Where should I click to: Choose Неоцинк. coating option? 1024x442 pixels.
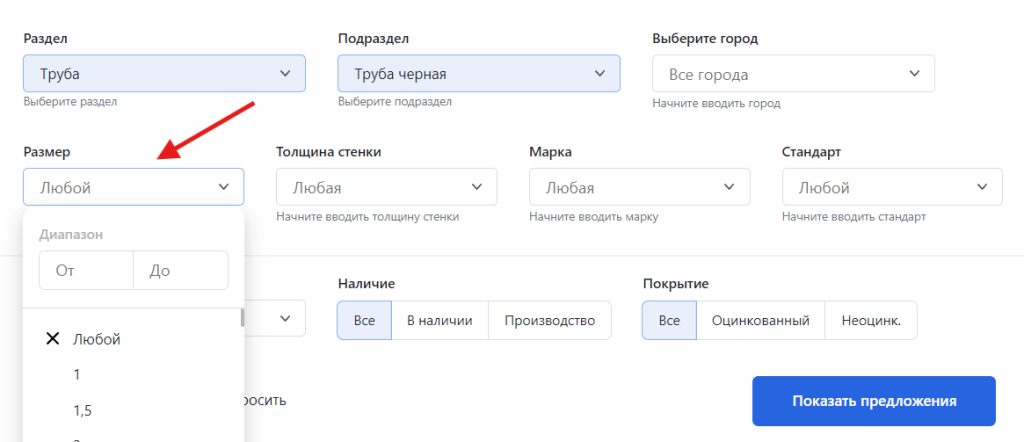click(x=870, y=321)
